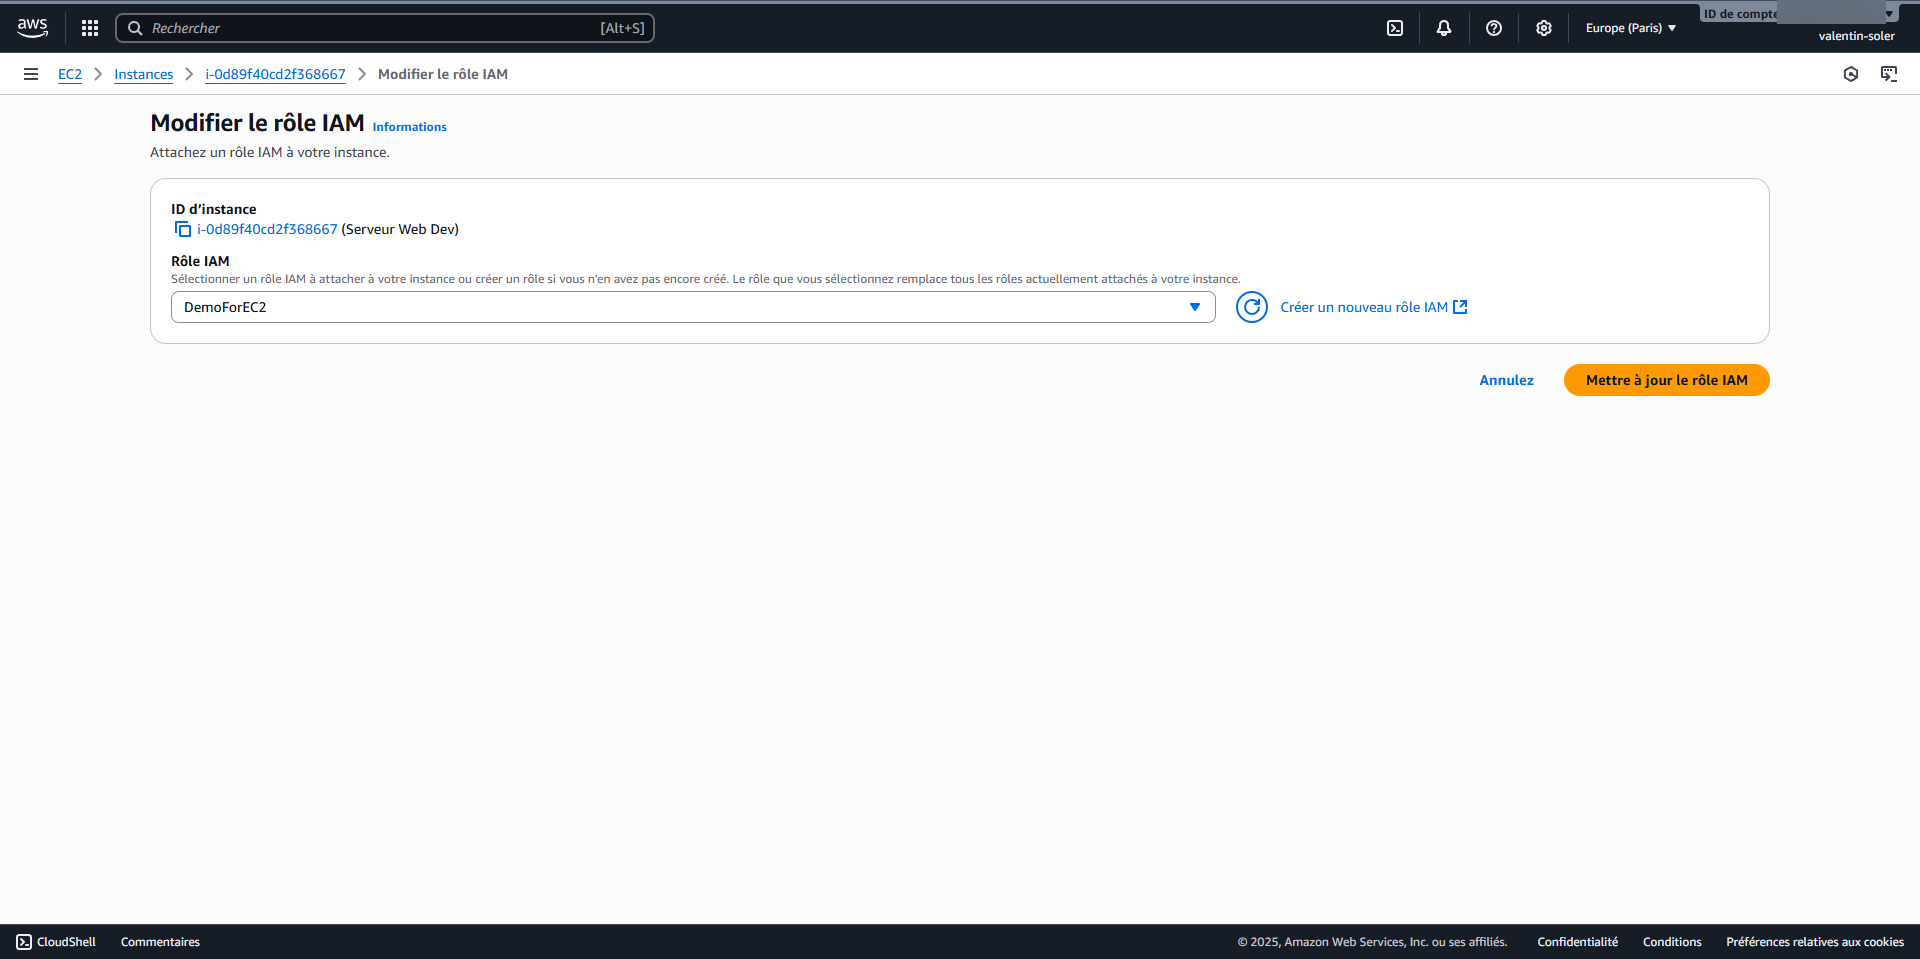
Task: Click Annulez to cancel
Action: [1506, 380]
